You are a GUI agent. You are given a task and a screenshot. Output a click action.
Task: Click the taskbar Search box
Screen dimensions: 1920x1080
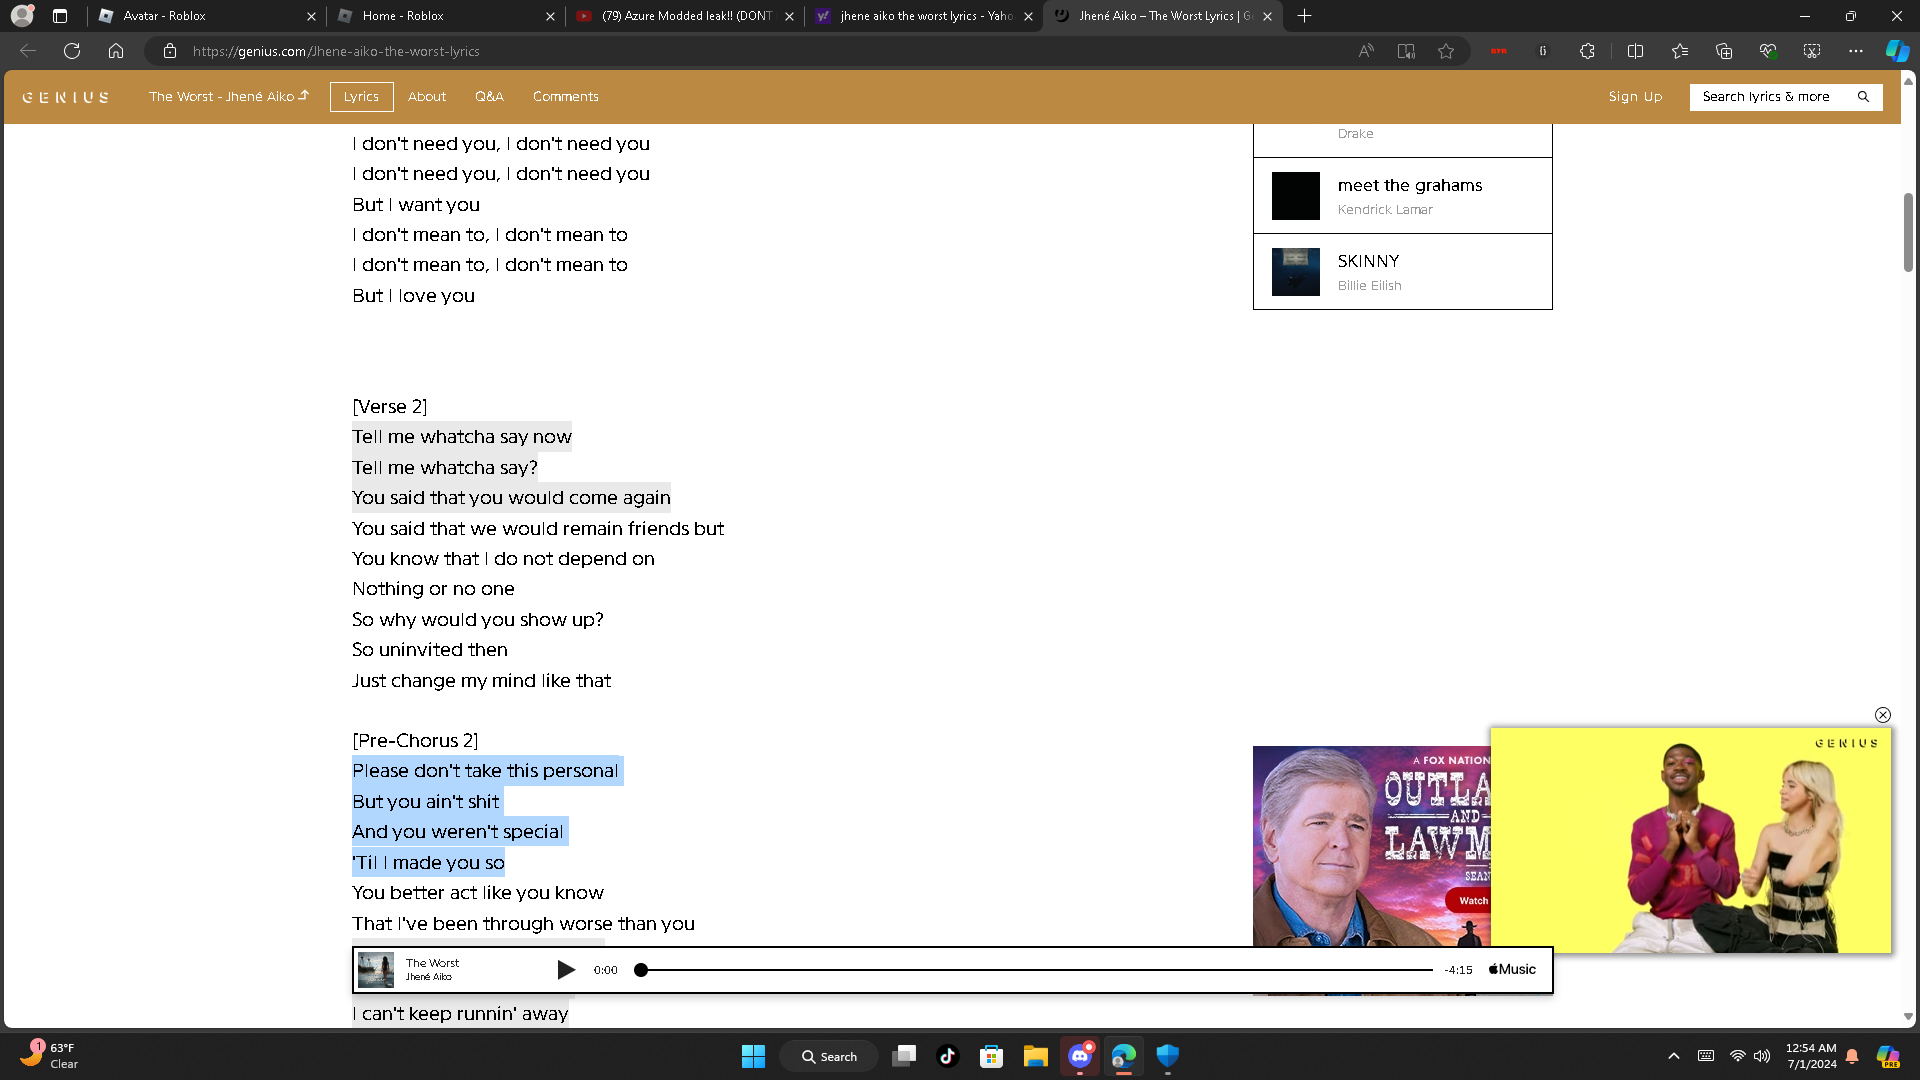coord(829,1056)
